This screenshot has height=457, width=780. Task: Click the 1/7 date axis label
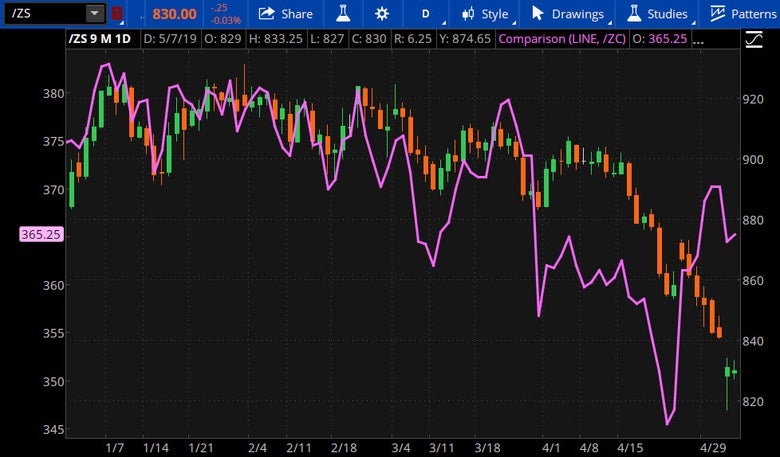(x=115, y=448)
